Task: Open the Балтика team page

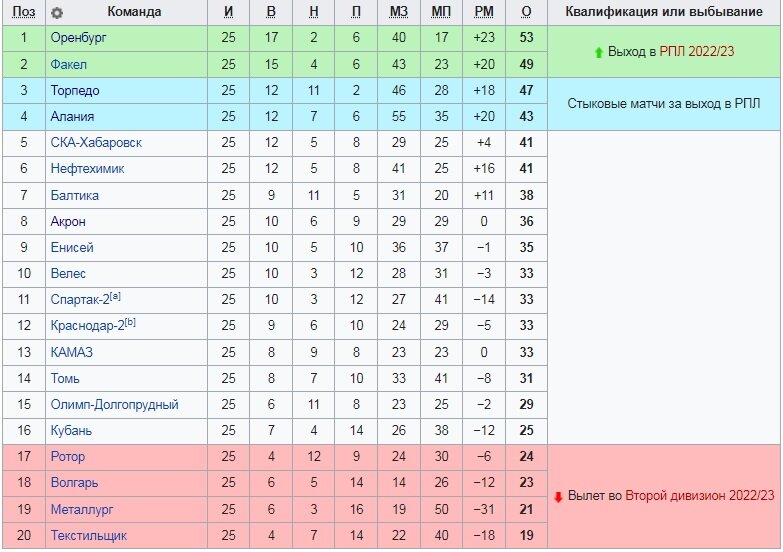Action: click(x=74, y=195)
